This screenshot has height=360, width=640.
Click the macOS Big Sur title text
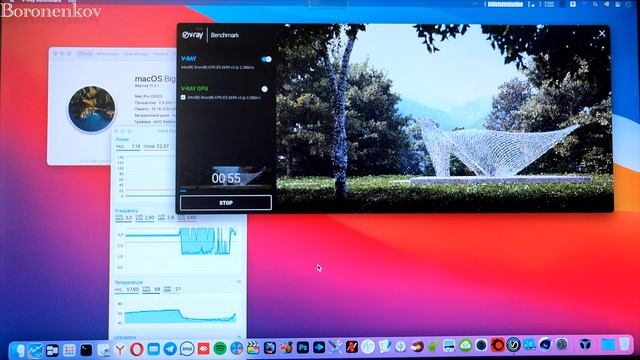(156, 79)
